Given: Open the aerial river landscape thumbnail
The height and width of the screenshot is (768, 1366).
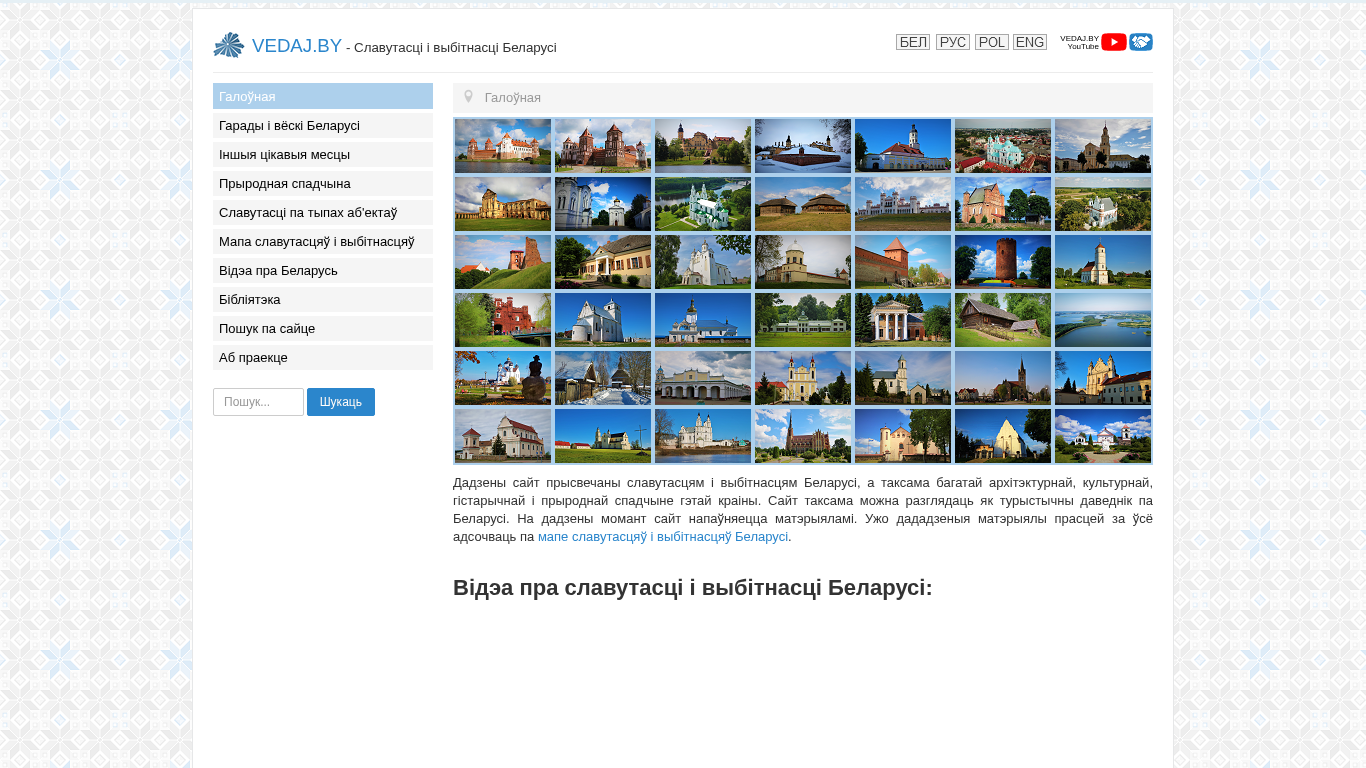Looking at the screenshot, I should point(1103,320).
